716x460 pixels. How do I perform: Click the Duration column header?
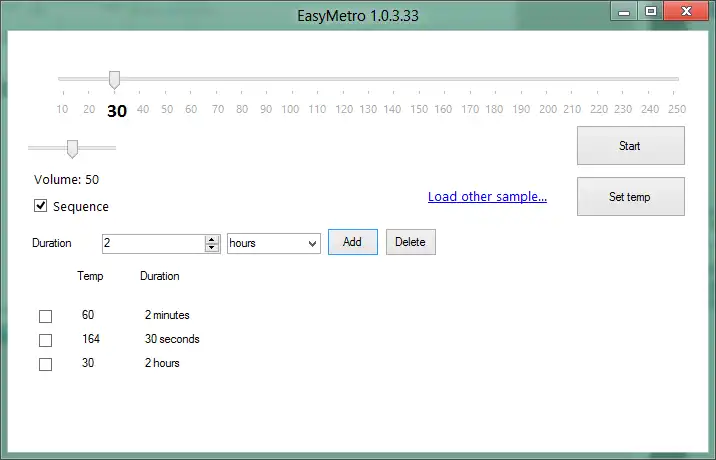coord(160,276)
